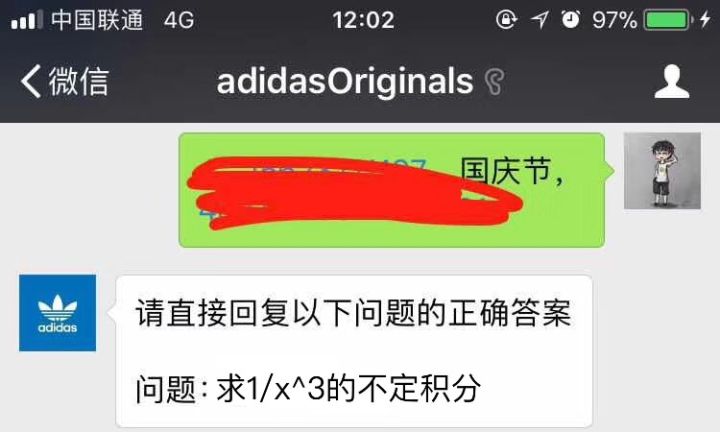The width and height of the screenshot is (720, 432).
Task: Open the contact profile person icon
Action: pyautogui.click(x=672, y=81)
